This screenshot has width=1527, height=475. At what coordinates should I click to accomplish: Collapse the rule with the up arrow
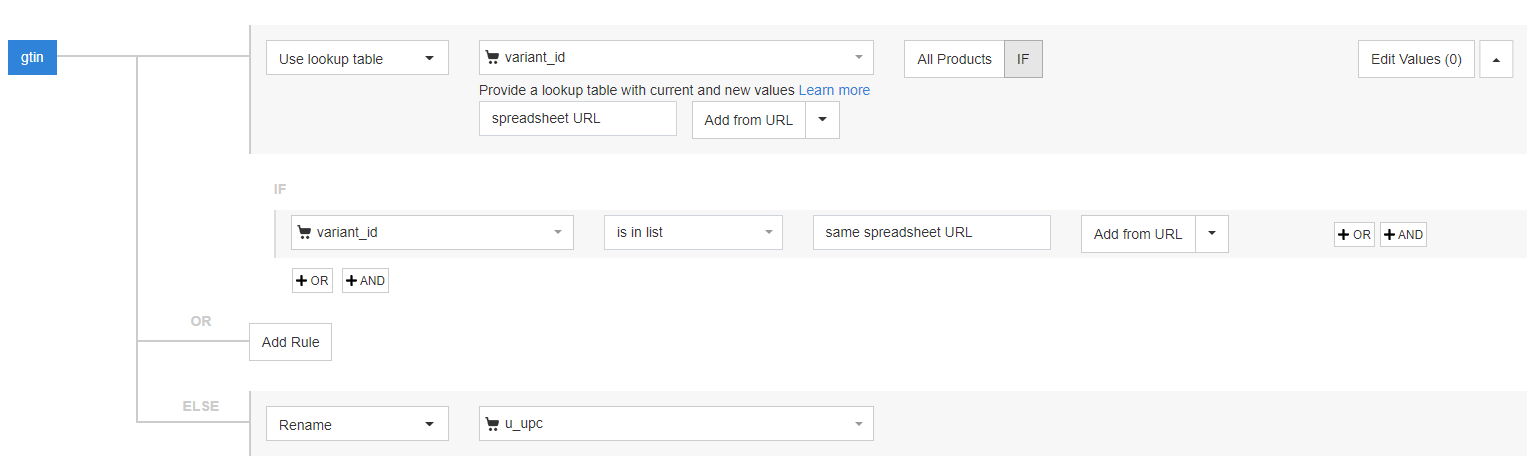click(x=1496, y=59)
